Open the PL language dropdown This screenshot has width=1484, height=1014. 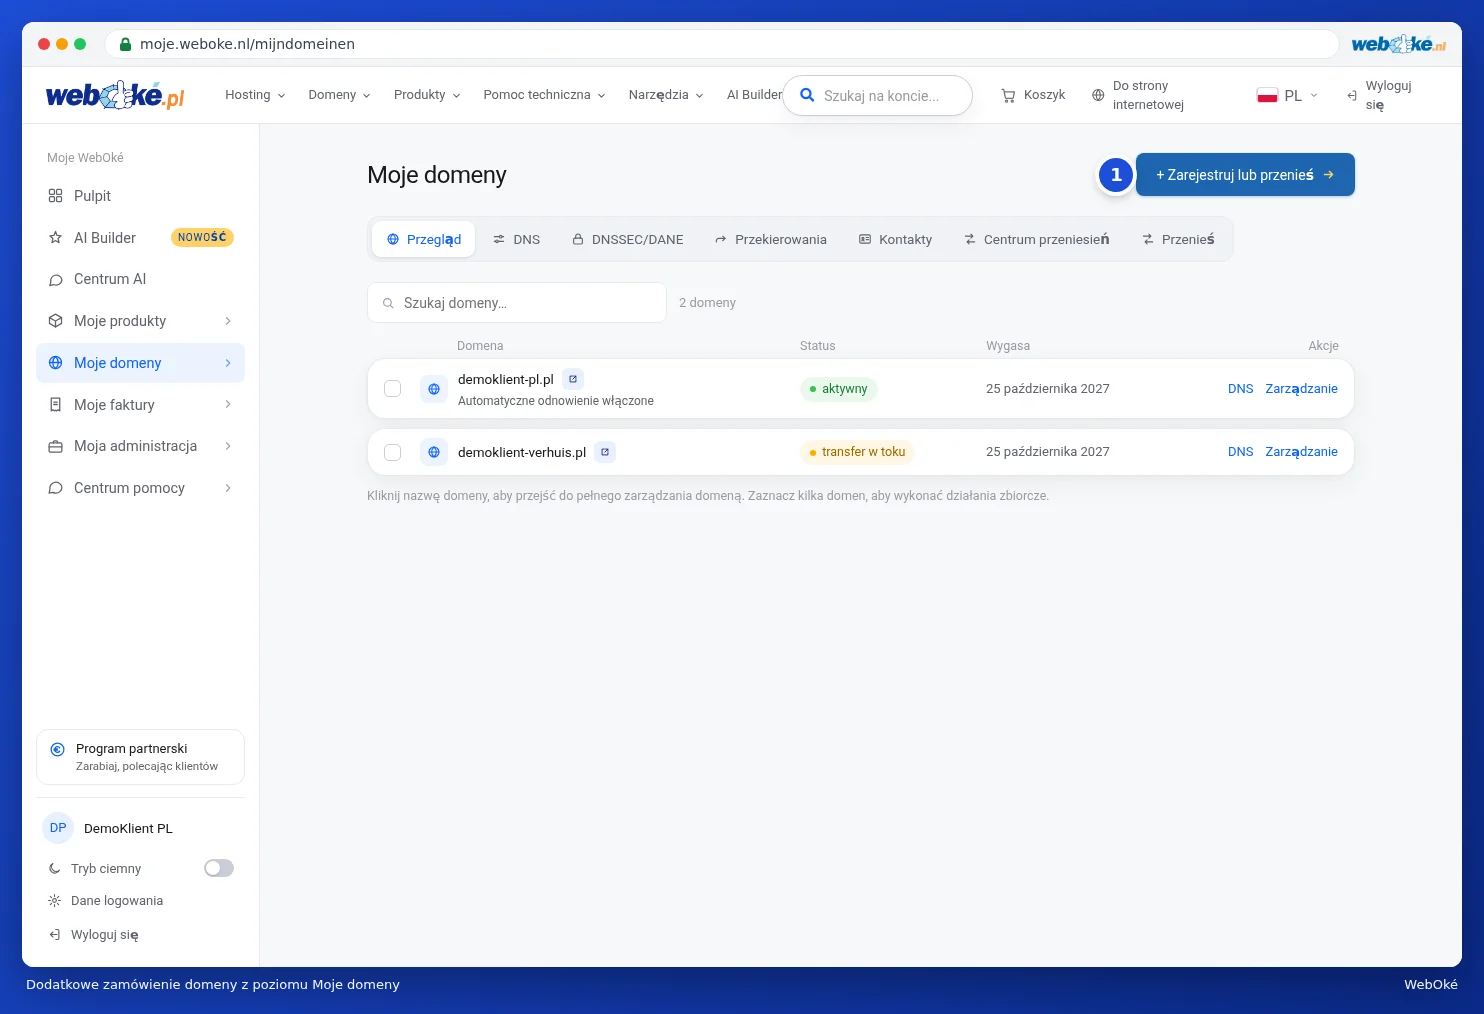click(x=1287, y=95)
